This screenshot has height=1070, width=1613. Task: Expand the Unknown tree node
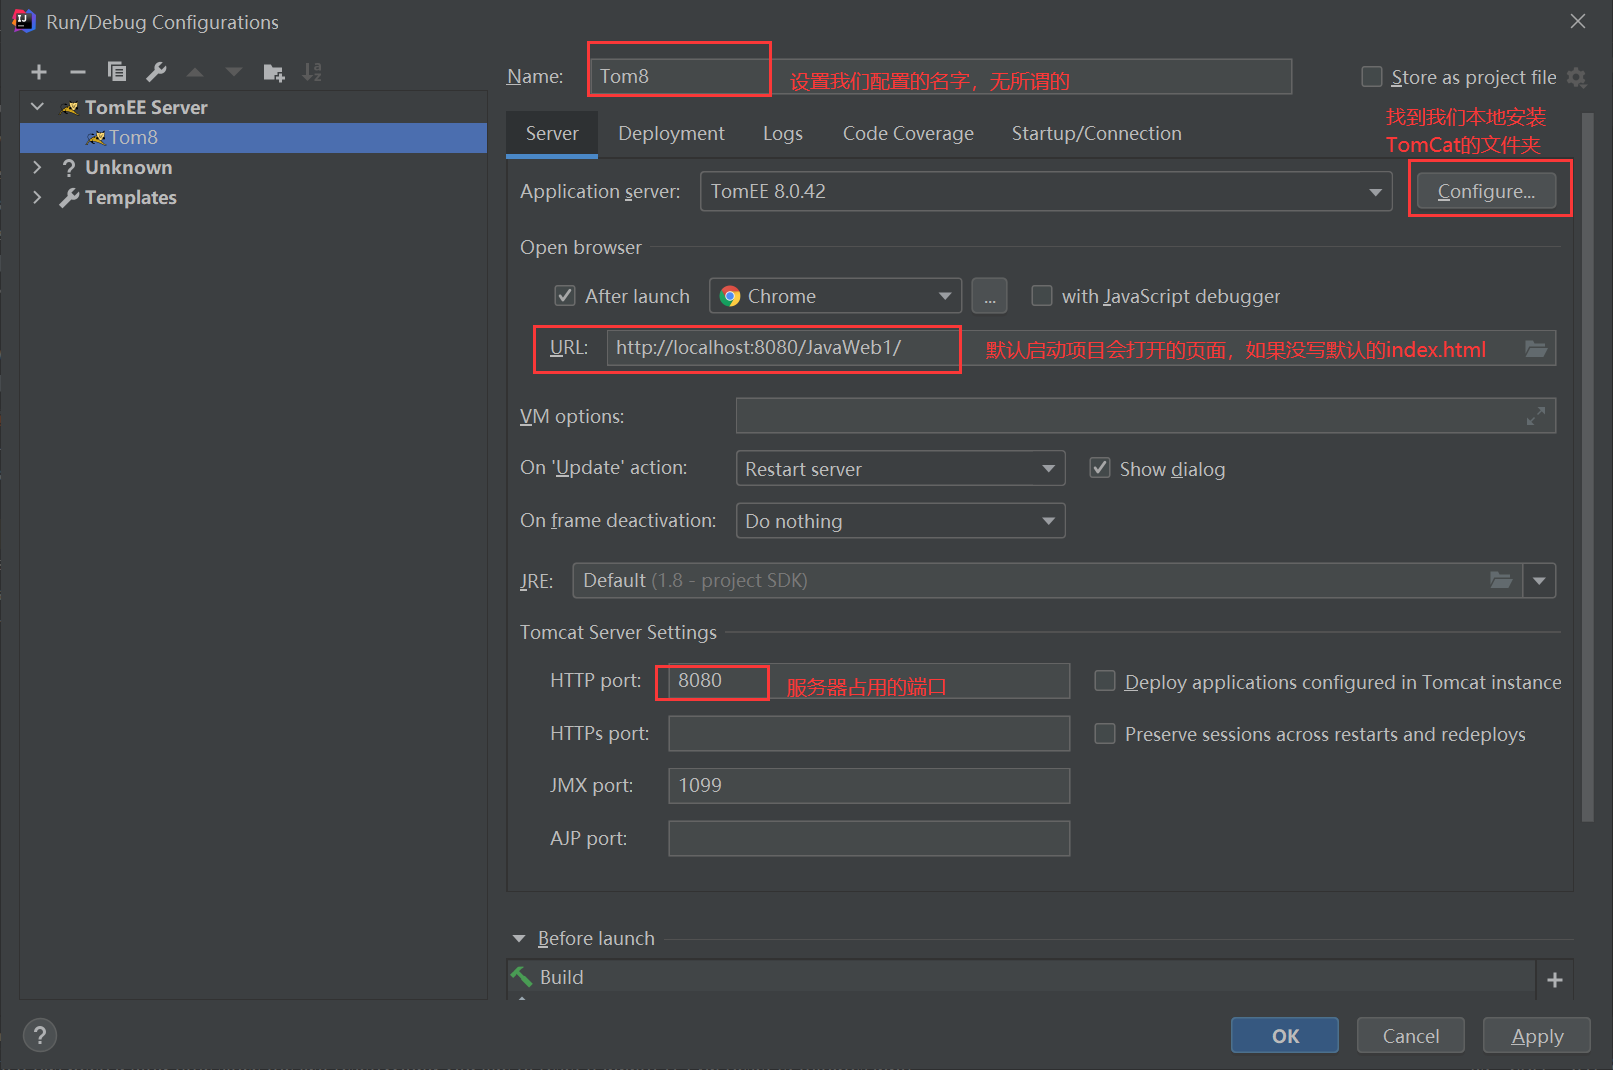(38, 167)
